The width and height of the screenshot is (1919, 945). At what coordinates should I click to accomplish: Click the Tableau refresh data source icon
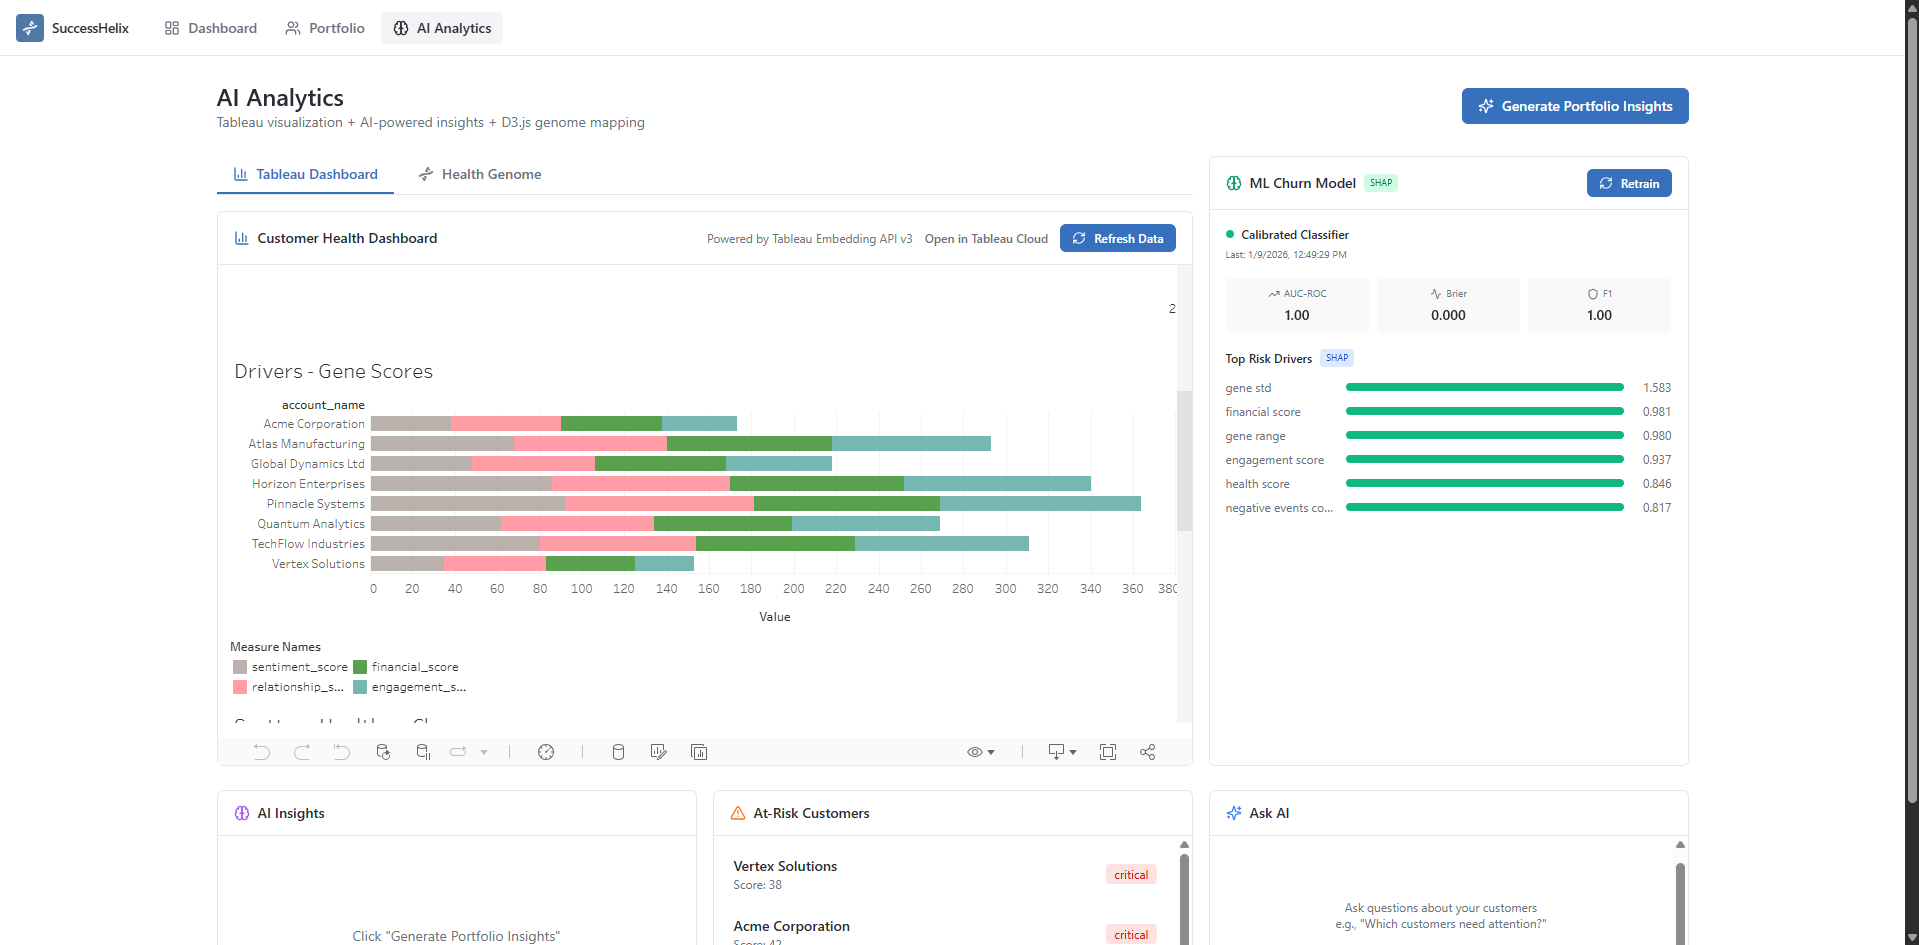tap(383, 752)
